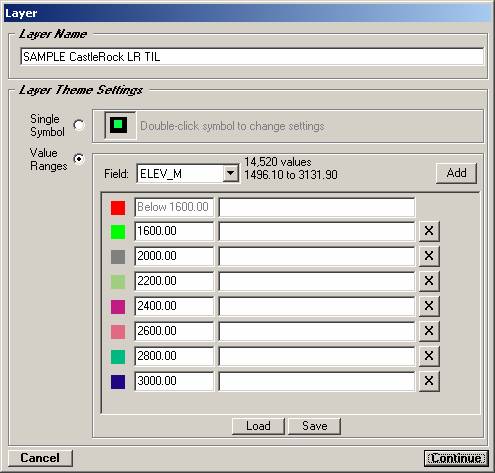Delete the 2000.00 range row
The width and height of the screenshot is (495, 473).
click(x=429, y=256)
